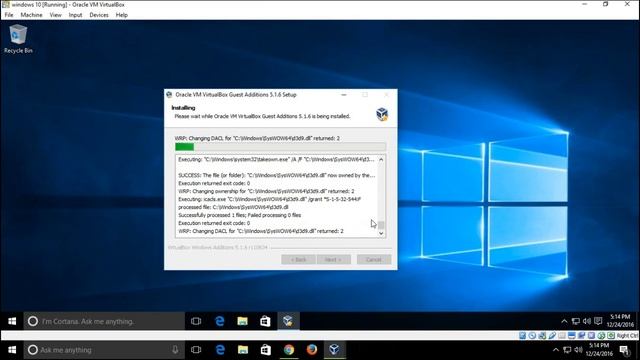Open the File menu in VirtualBox
The width and height of the screenshot is (640, 360).
9,15
